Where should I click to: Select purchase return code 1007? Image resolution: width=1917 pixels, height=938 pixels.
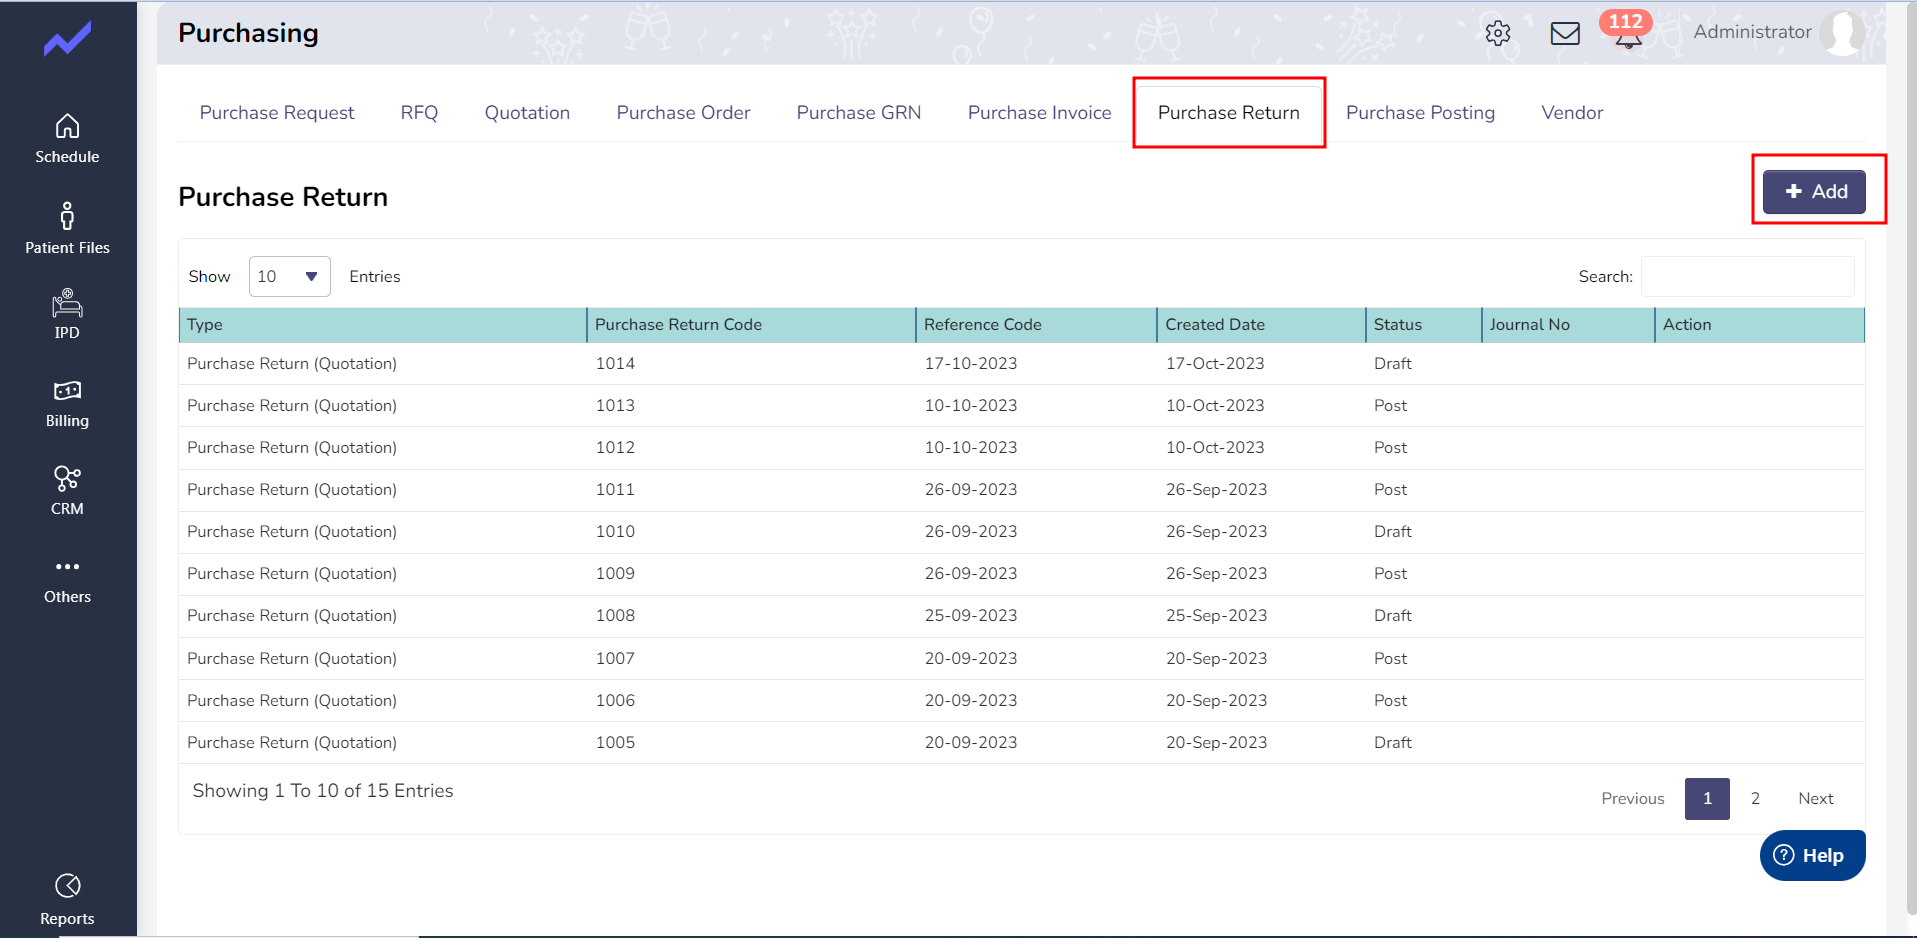pos(615,659)
